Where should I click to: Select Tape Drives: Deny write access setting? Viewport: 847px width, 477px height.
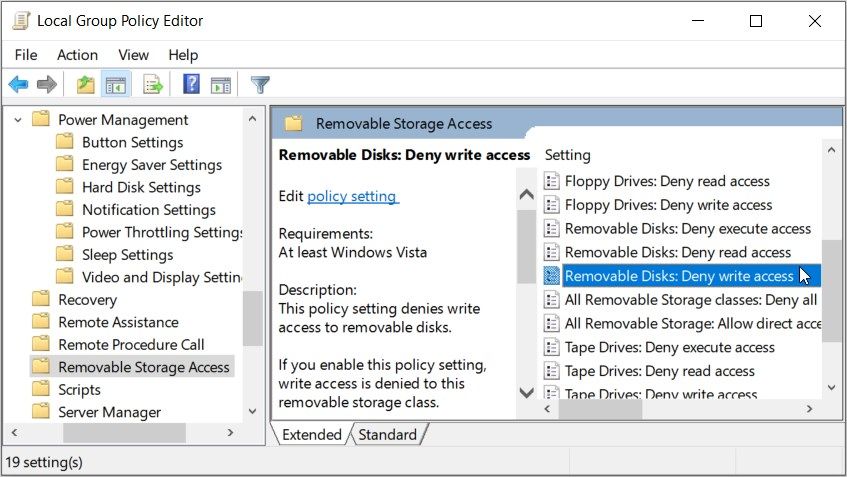pos(661,394)
